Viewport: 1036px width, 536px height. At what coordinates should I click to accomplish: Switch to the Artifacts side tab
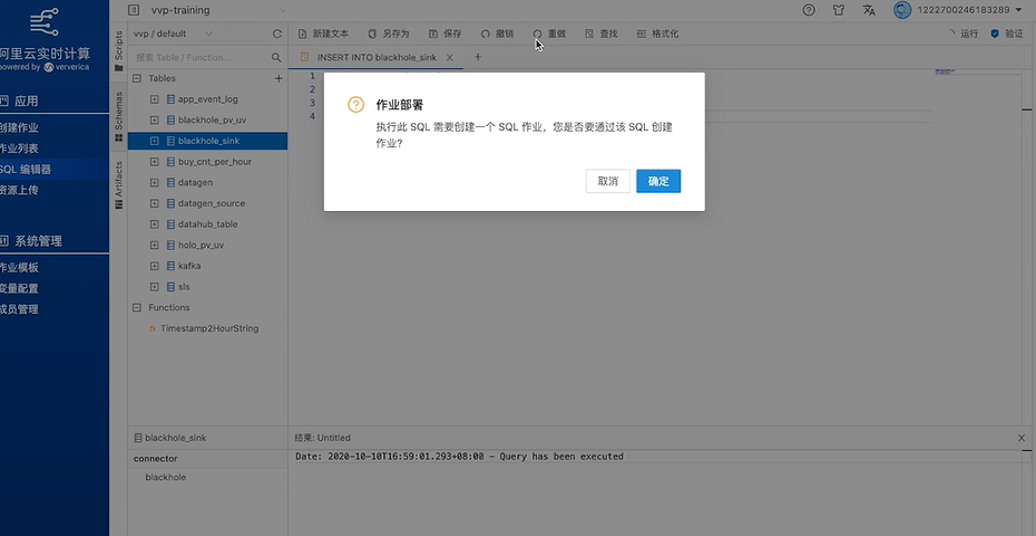point(119,185)
